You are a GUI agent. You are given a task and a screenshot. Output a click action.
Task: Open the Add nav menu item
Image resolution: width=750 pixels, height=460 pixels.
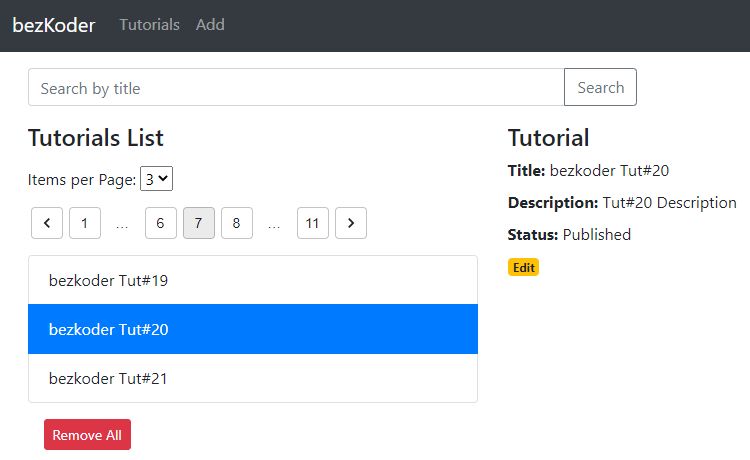[x=210, y=25]
